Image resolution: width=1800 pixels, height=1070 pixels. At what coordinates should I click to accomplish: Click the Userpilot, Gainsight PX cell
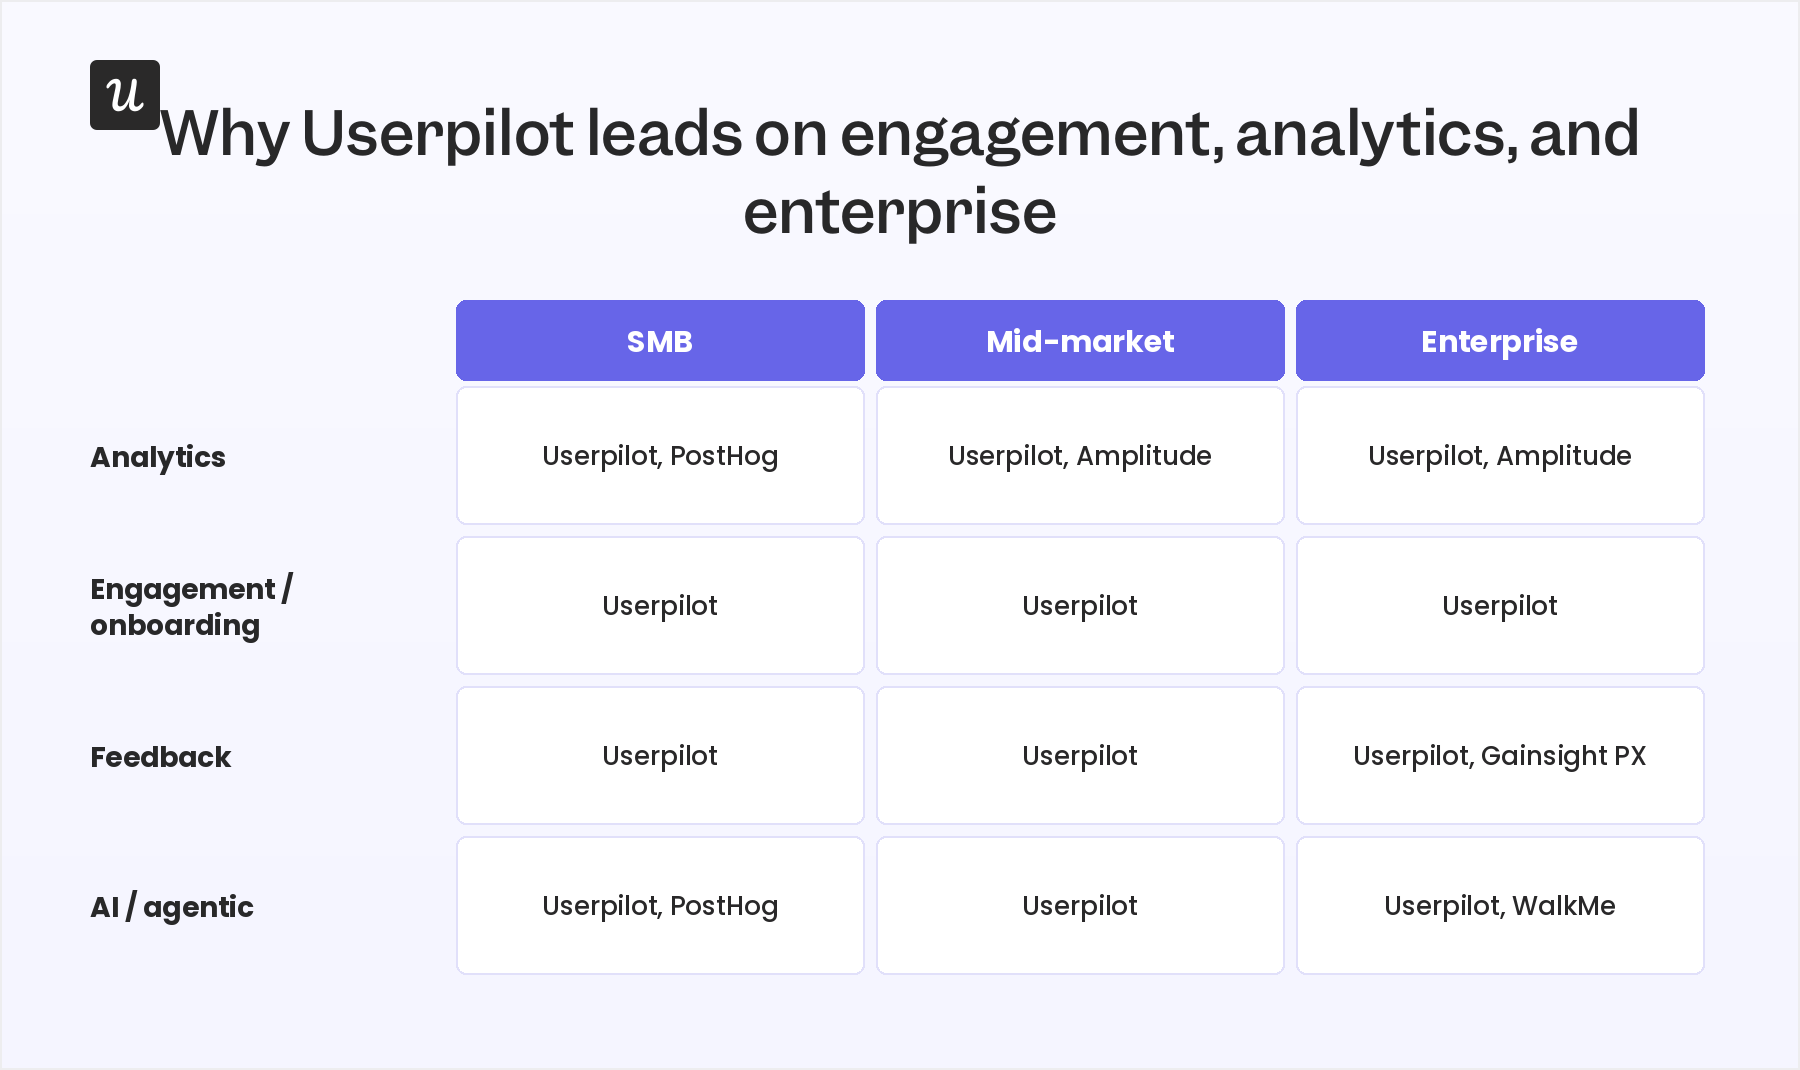1500,756
